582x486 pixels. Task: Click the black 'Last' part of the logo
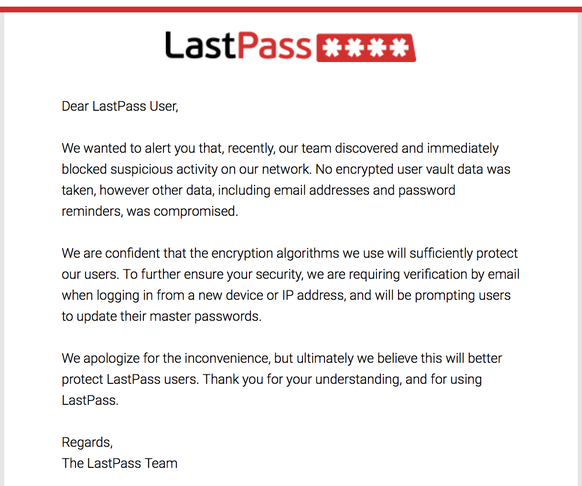200,45
